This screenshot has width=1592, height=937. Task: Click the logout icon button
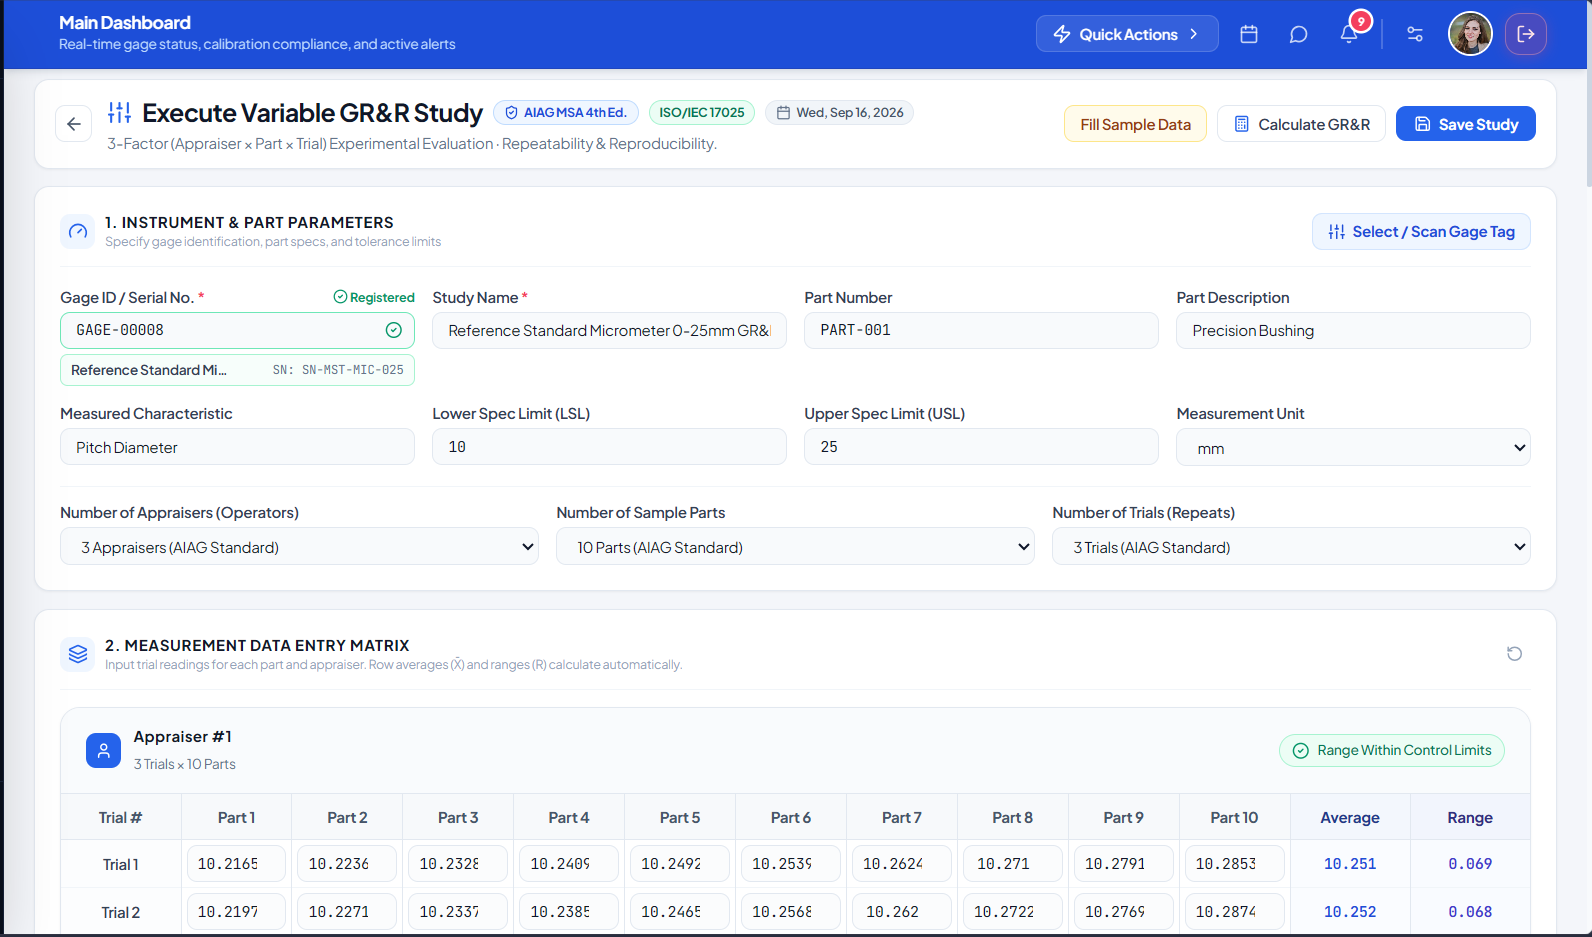(1526, 34)
